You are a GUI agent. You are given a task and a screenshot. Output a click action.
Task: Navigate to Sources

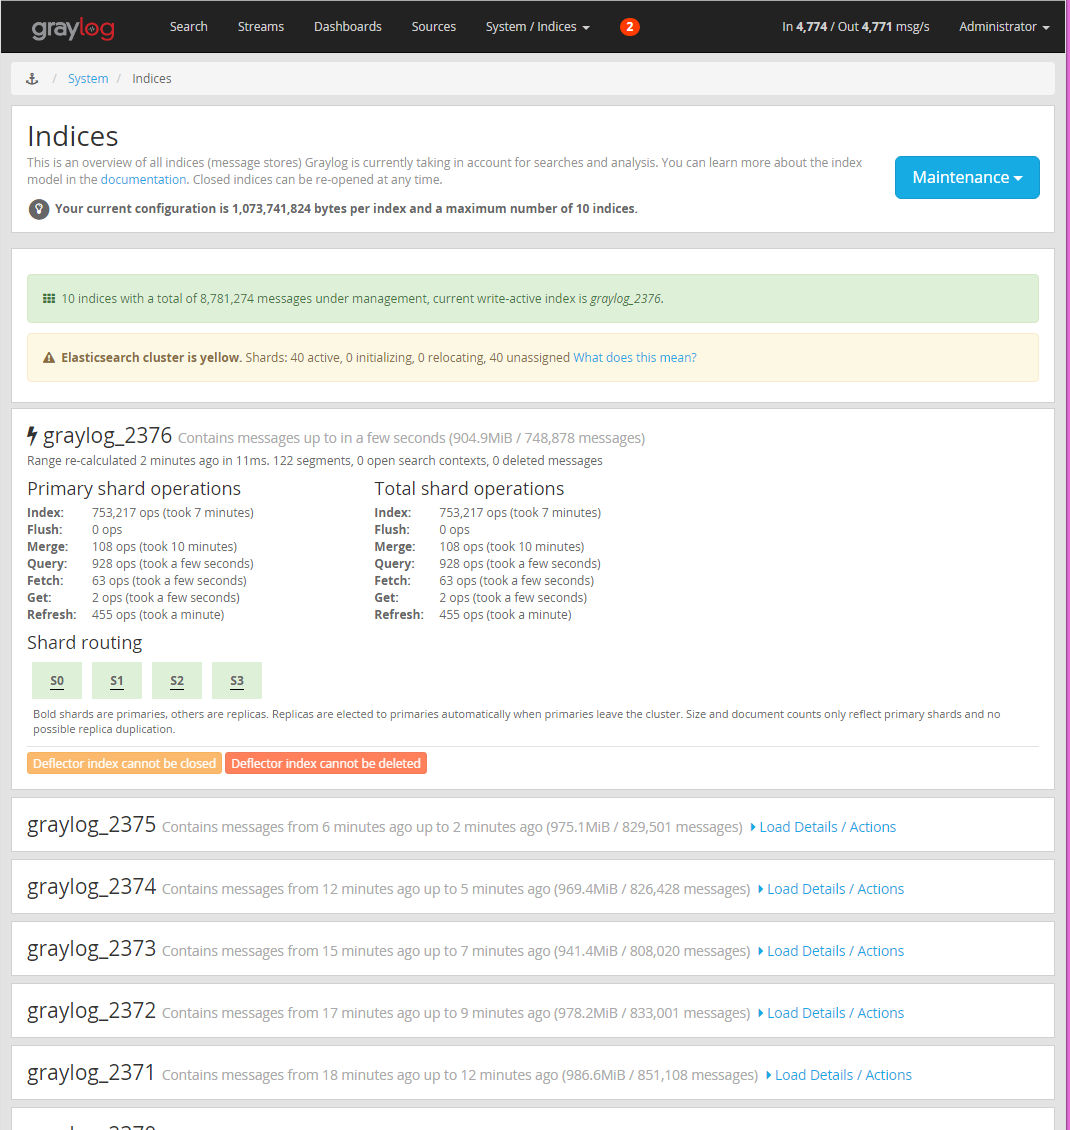434,27
